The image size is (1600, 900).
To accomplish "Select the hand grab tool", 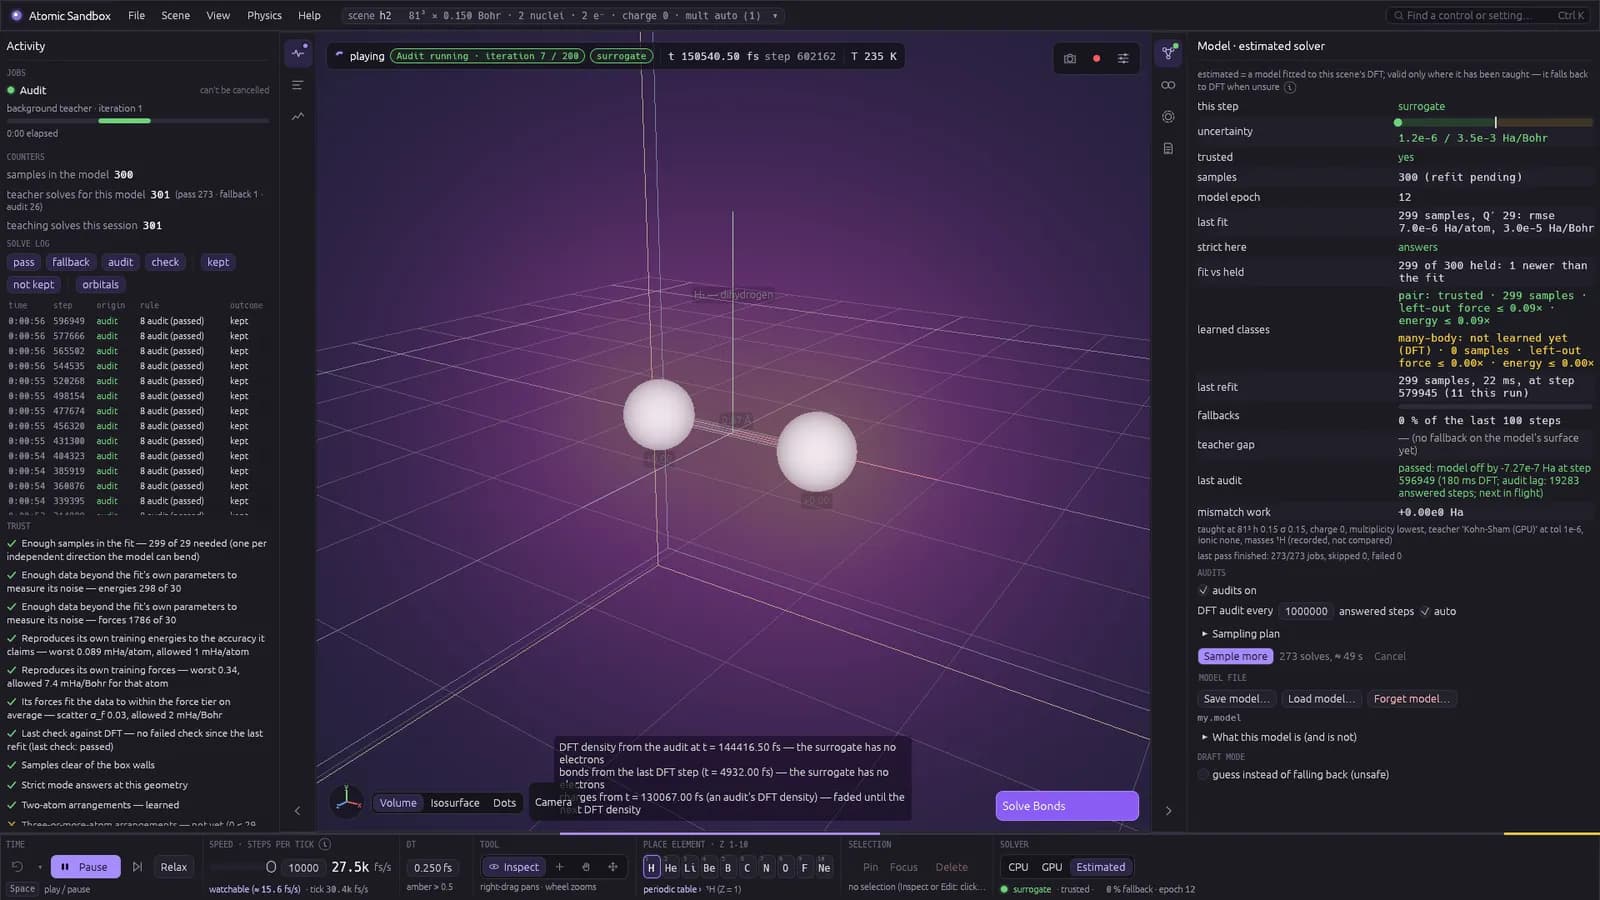I will coord(586,867).
